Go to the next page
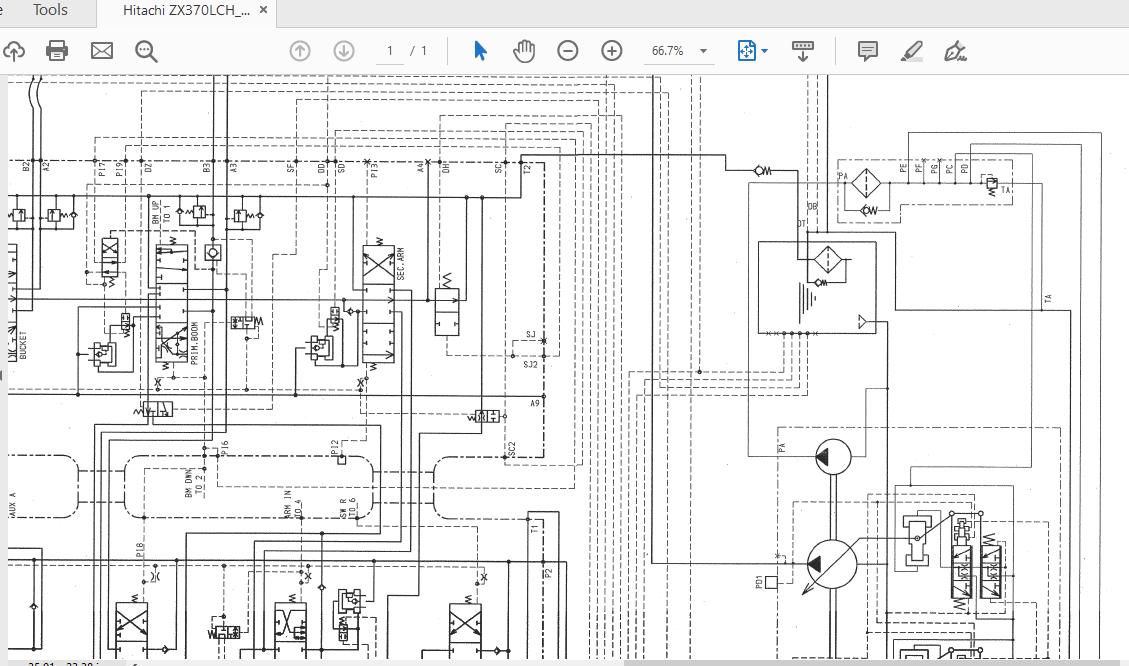 [x=341, y=50]
